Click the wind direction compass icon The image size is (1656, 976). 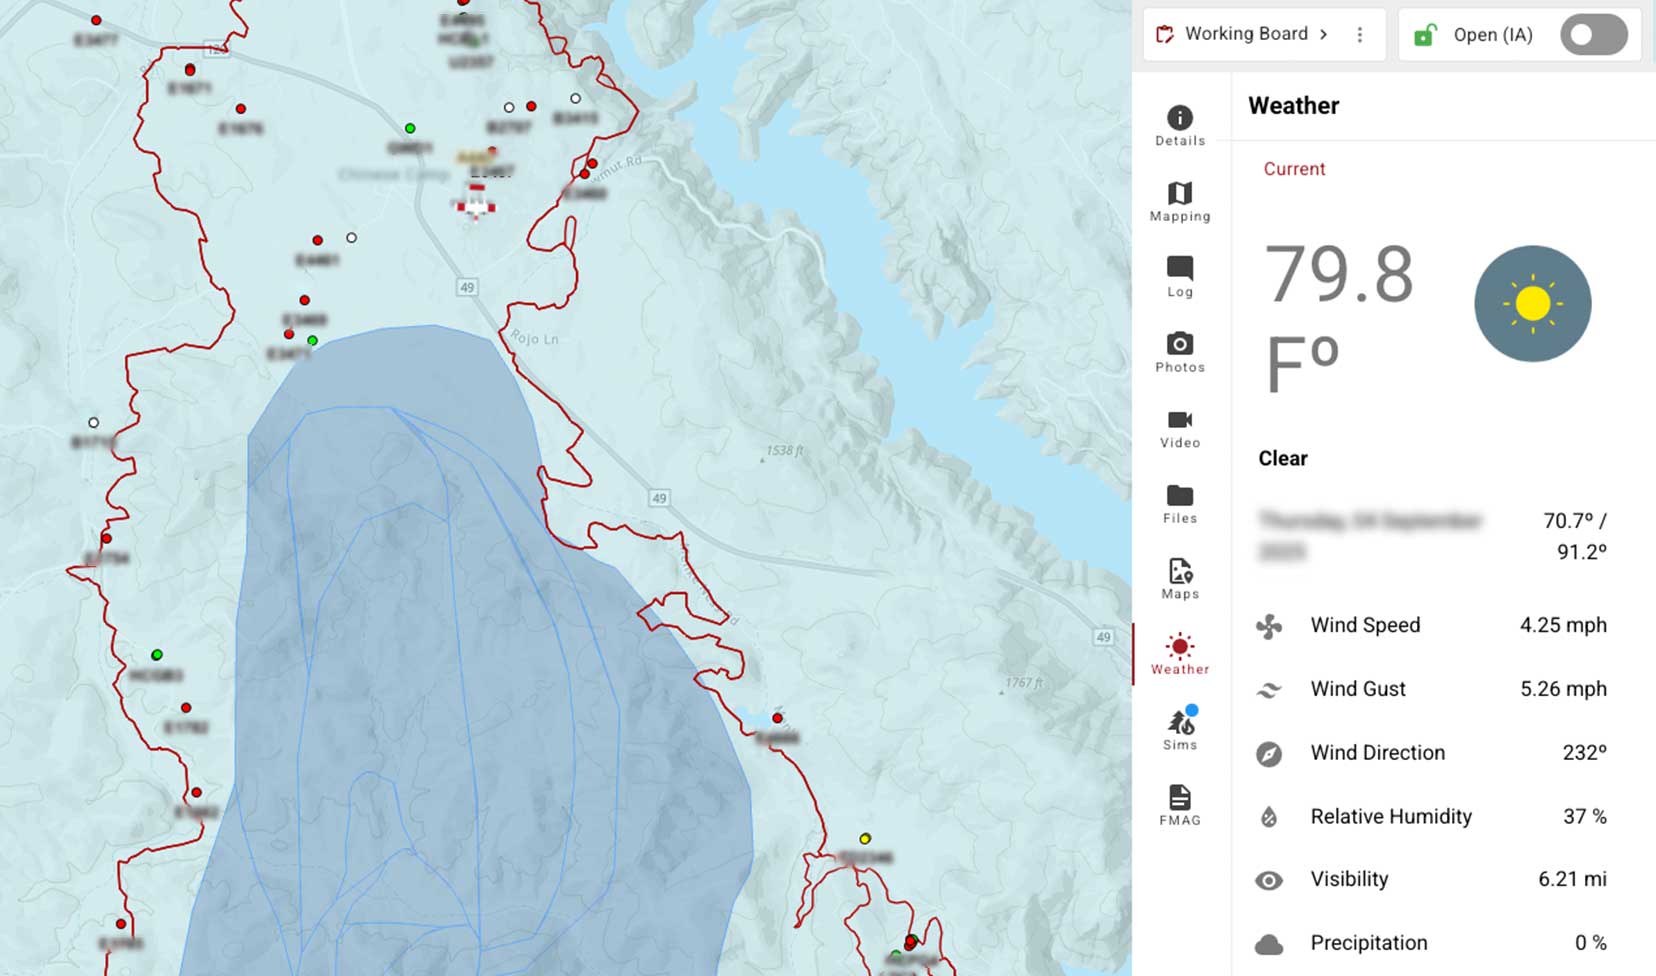(x=1268, y=753)
